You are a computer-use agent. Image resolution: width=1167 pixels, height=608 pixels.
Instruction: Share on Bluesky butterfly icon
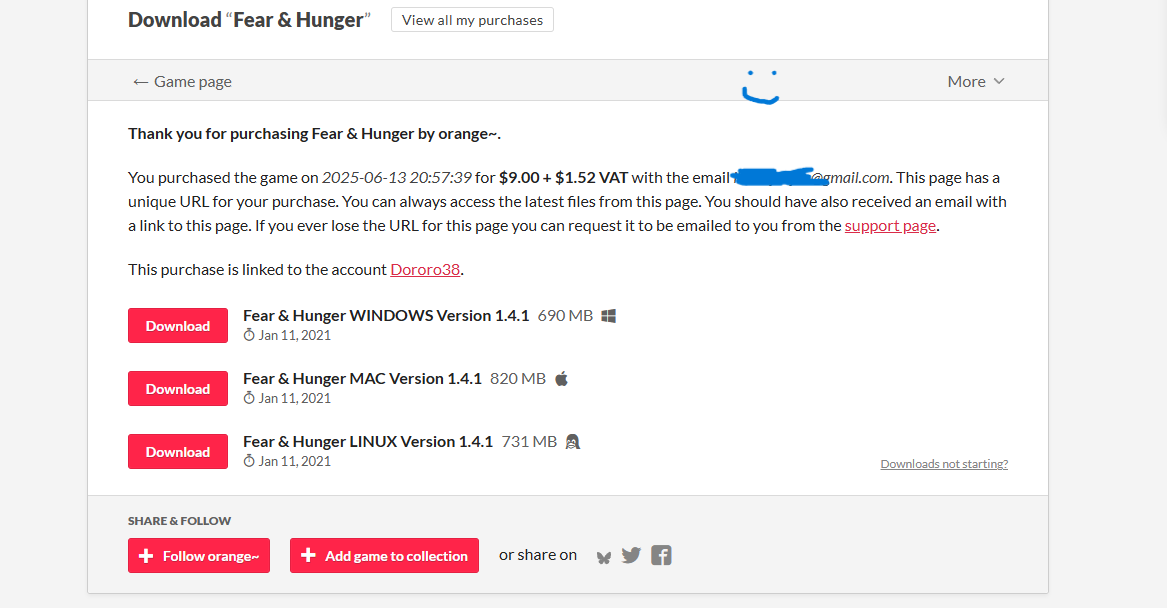(x=604, y=557)
